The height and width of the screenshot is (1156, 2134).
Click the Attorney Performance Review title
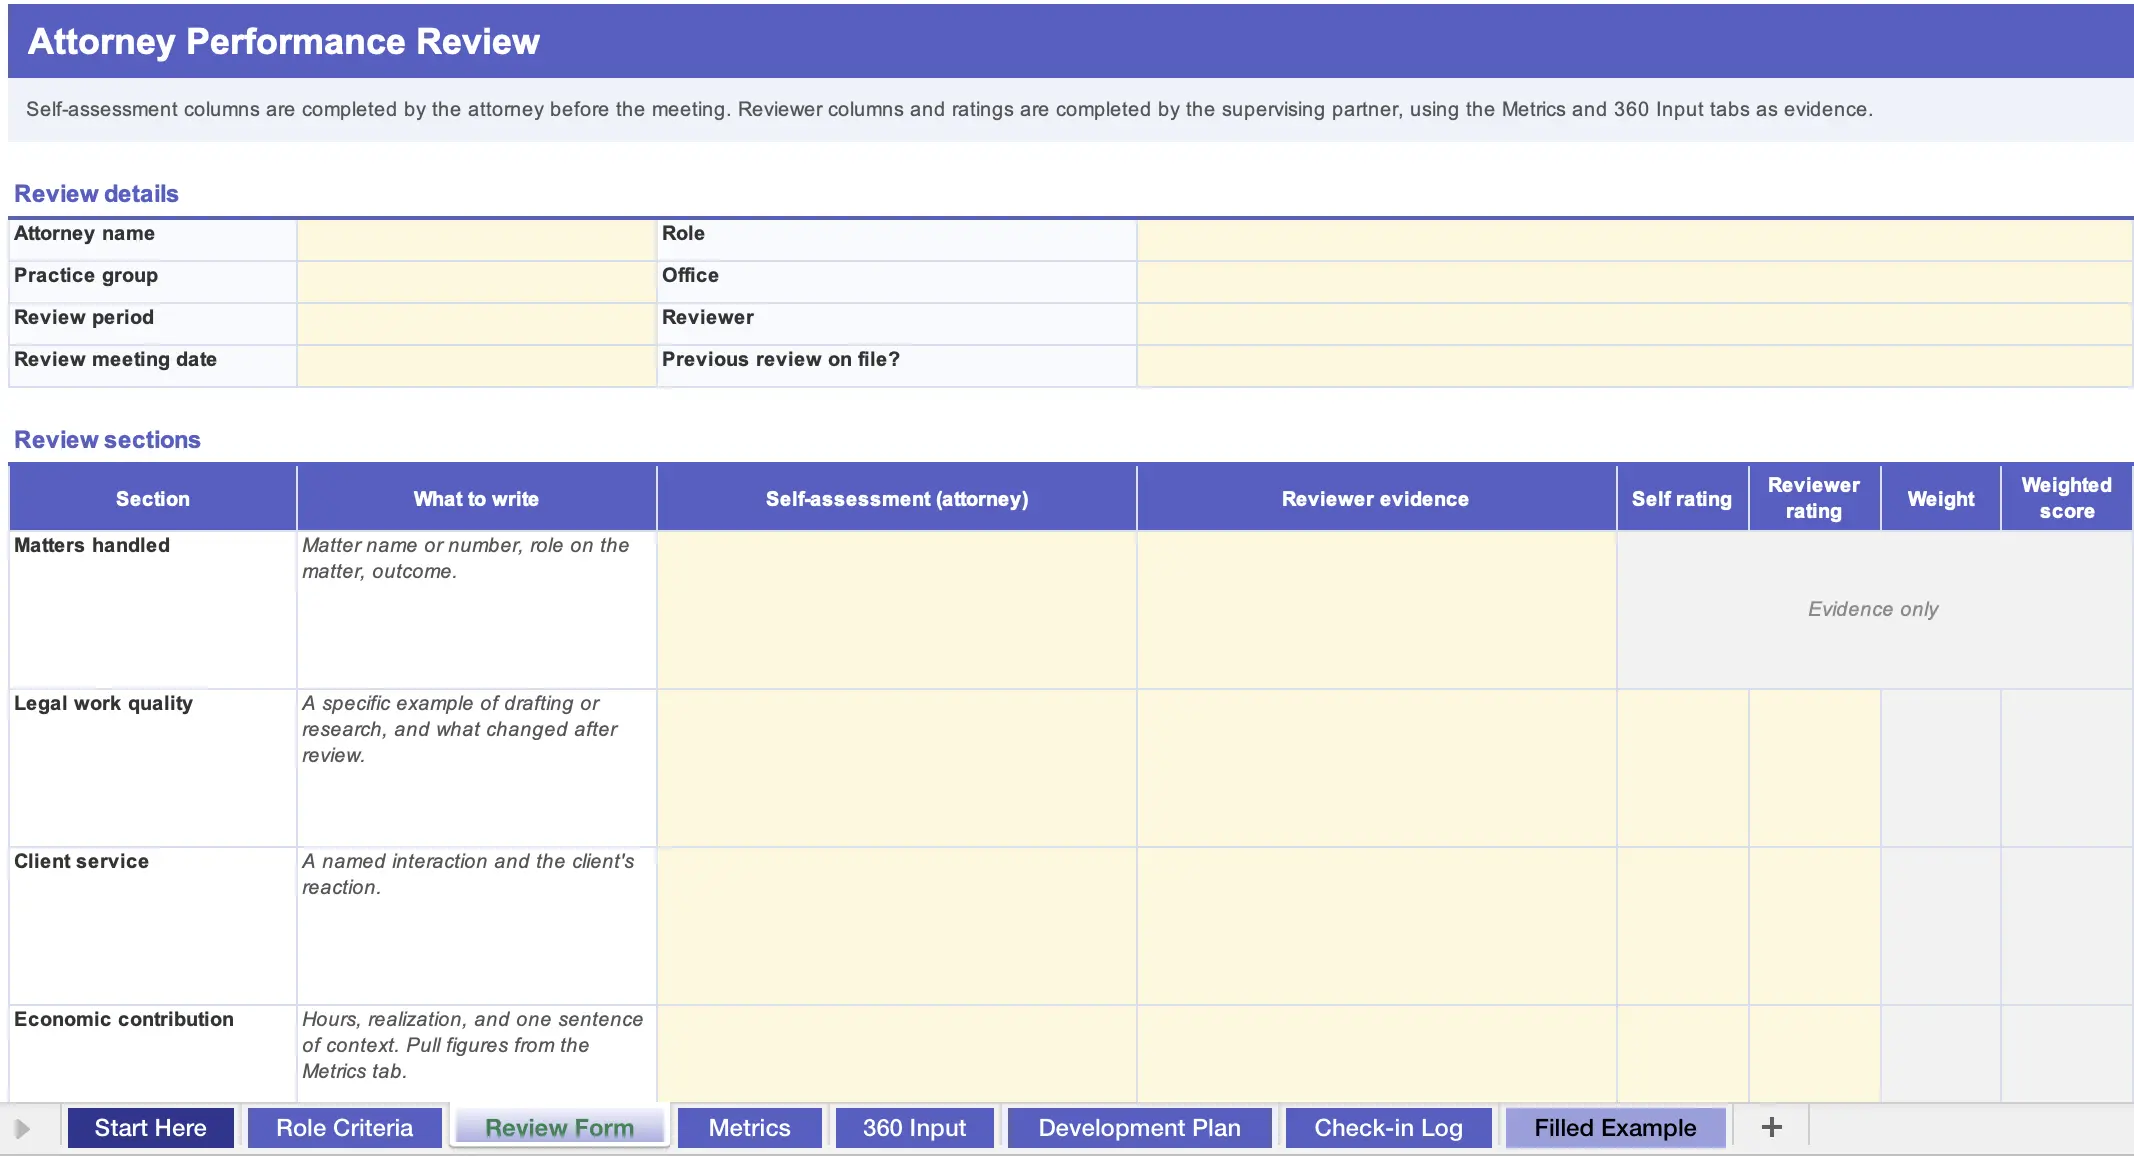[284, 42]
